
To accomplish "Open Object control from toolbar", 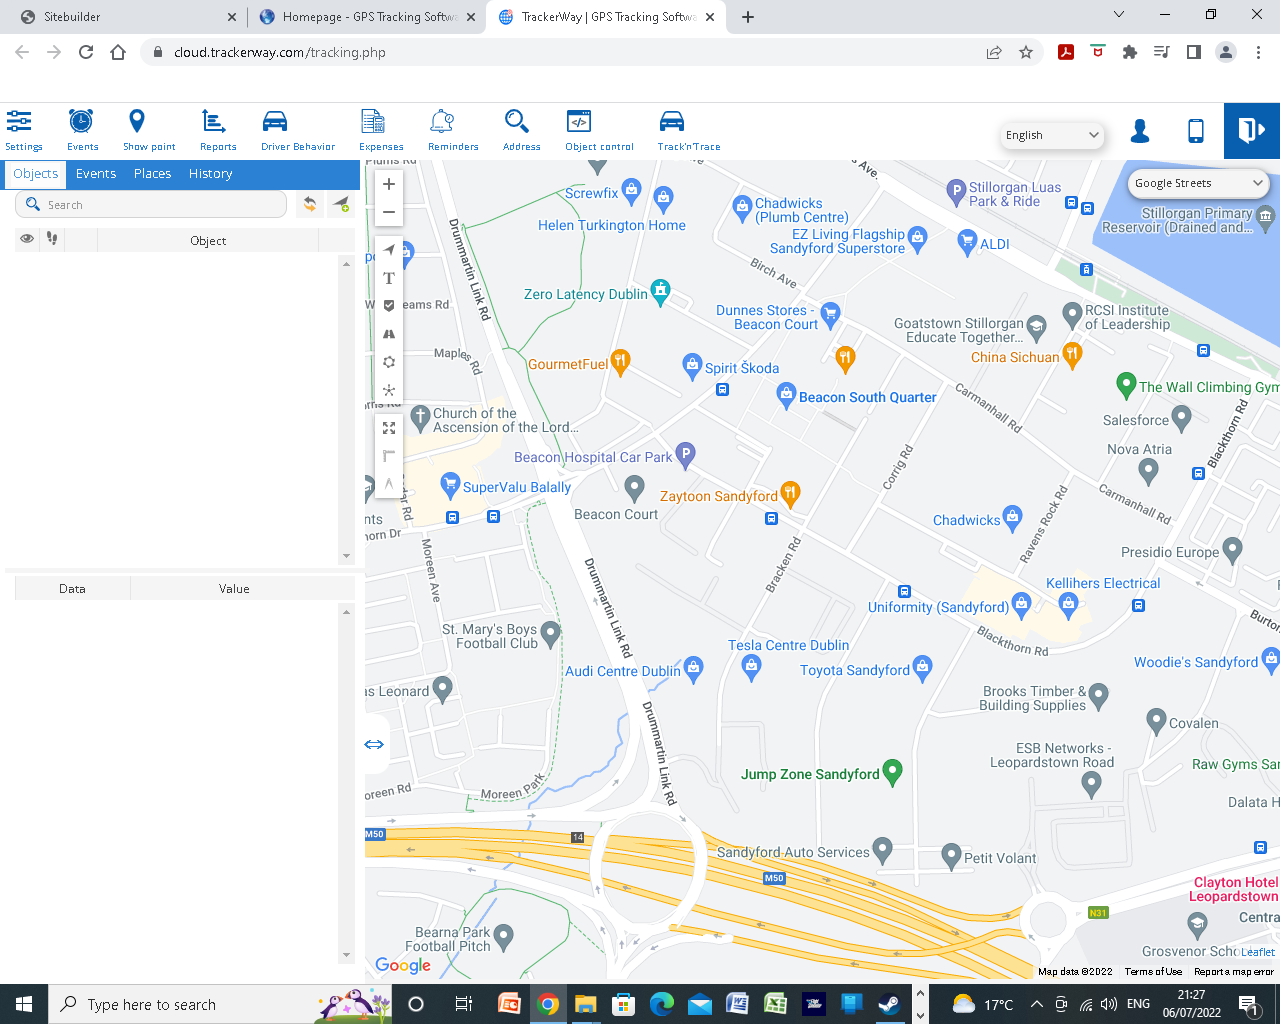I will pyautogui.click(x=598, y=130).
